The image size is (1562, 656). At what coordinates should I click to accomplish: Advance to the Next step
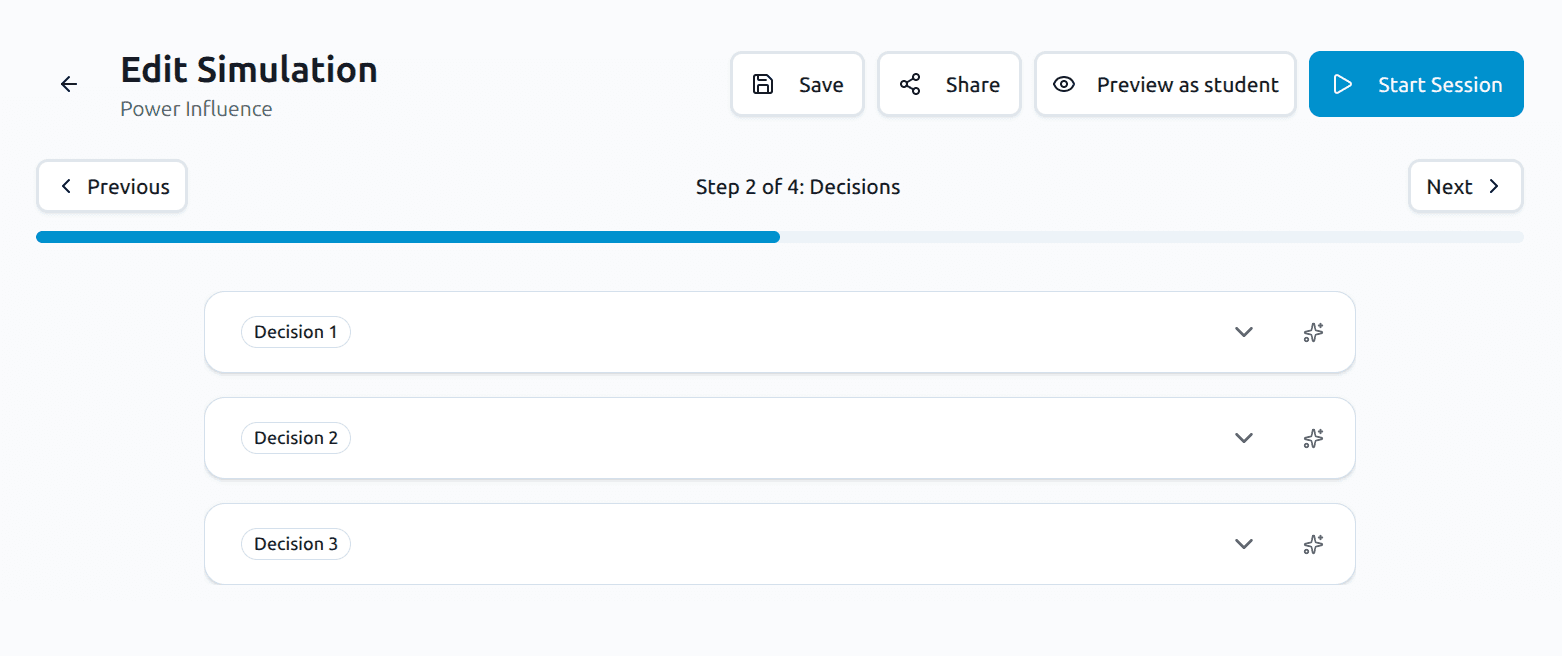tap(1465, 187)
